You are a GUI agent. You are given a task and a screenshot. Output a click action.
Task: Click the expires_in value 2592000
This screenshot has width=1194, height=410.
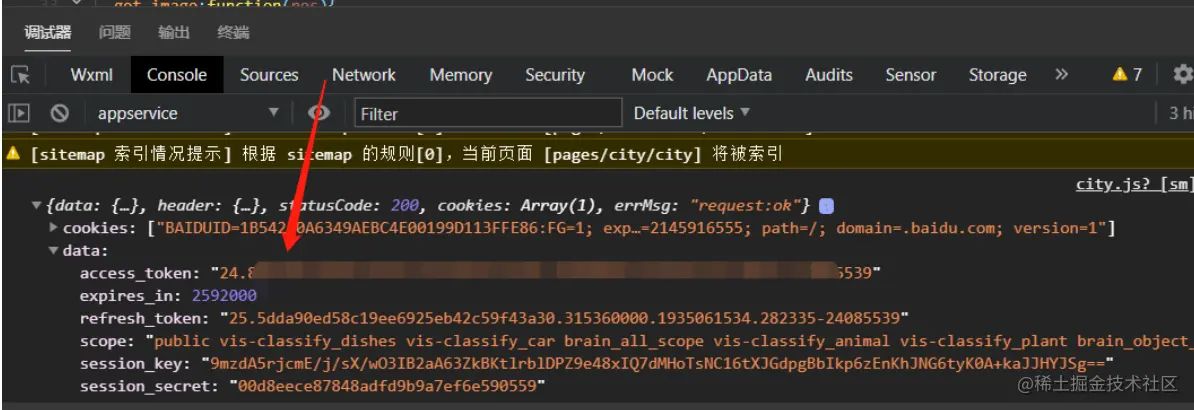tap(224, 296)
